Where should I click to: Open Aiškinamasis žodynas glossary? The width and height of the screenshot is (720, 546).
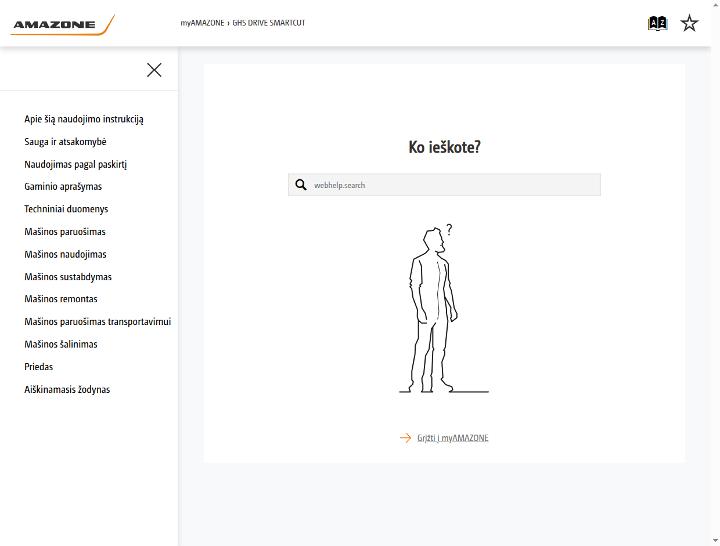pos(67,389)
